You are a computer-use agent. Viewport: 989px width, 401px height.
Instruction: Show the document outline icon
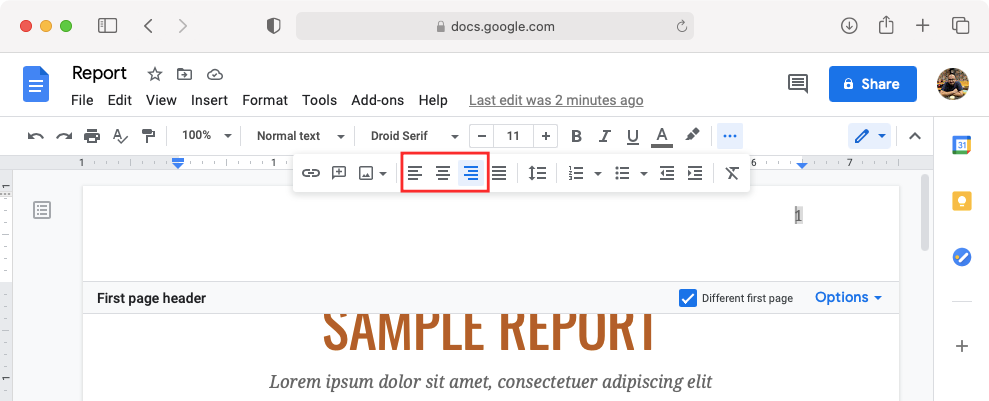[x=42, y=209]
